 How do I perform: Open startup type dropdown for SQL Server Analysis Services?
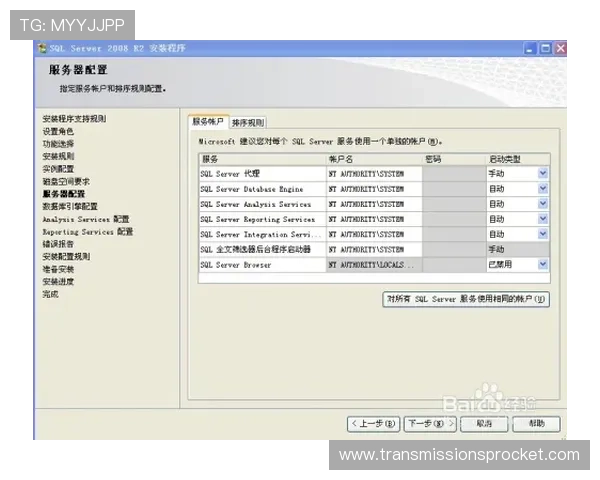click(543, 204)
